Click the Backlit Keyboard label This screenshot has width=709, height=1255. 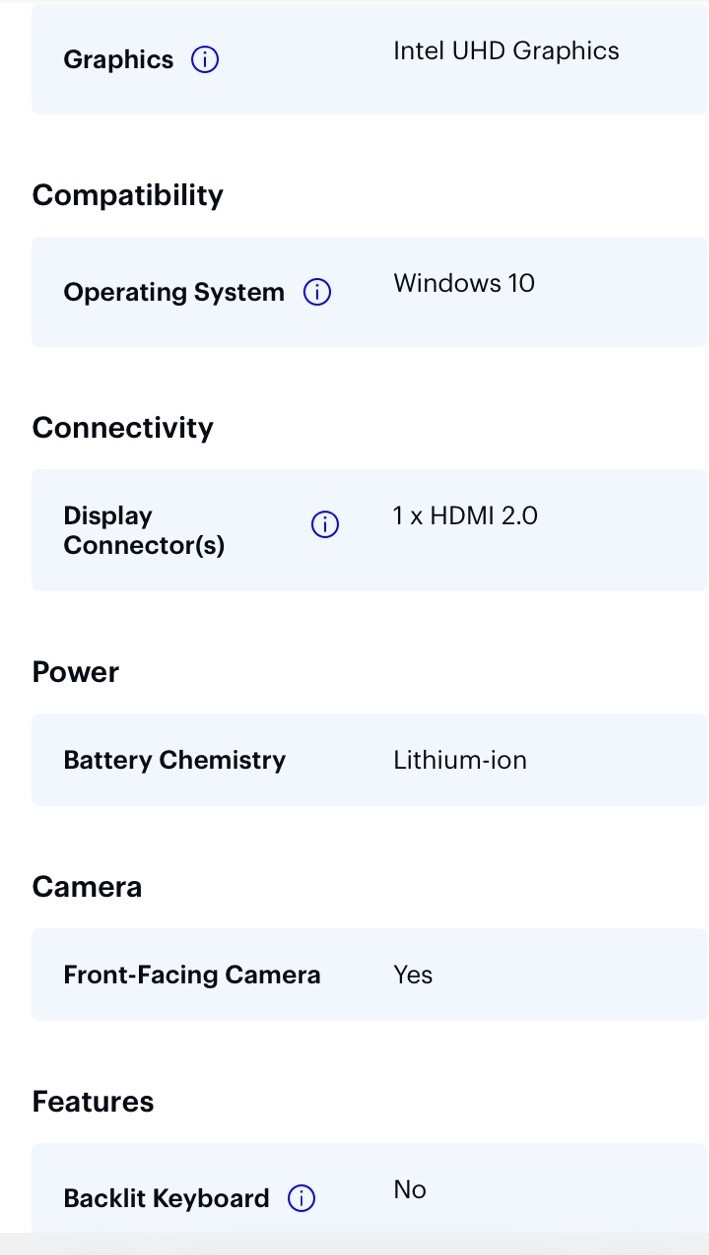[x=166, y=1199]
